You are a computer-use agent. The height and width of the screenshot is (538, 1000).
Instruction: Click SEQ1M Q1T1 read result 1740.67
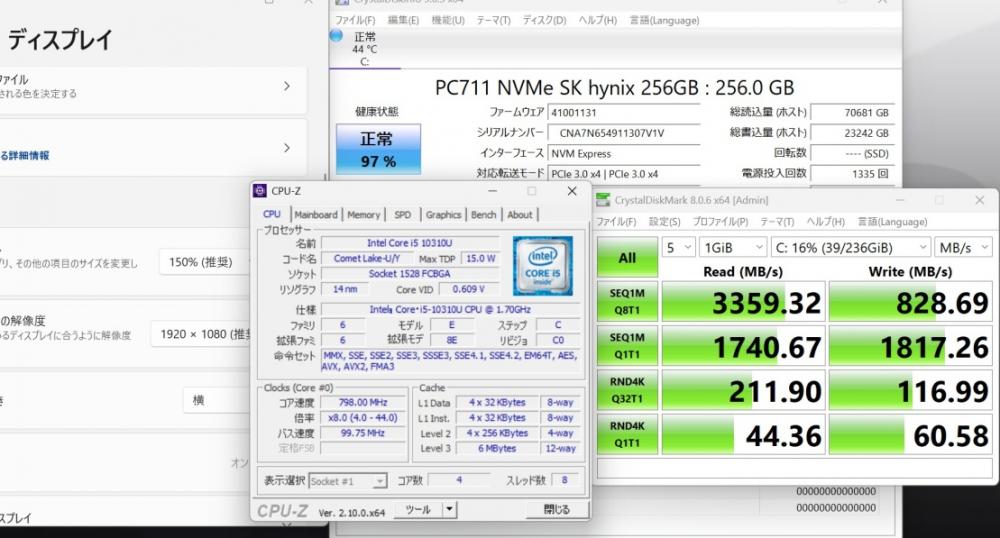coord(744,346)
